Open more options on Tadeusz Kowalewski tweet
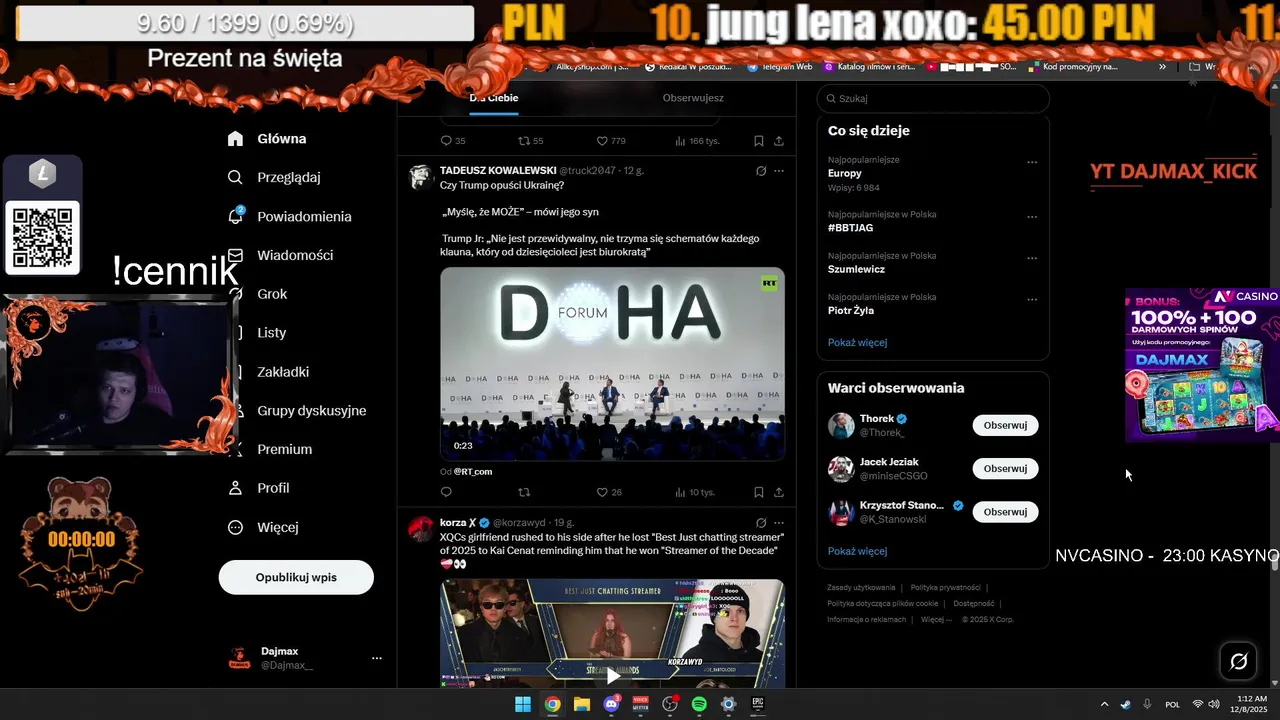This screenshot has width=1280, height=720. click(779, 171)
